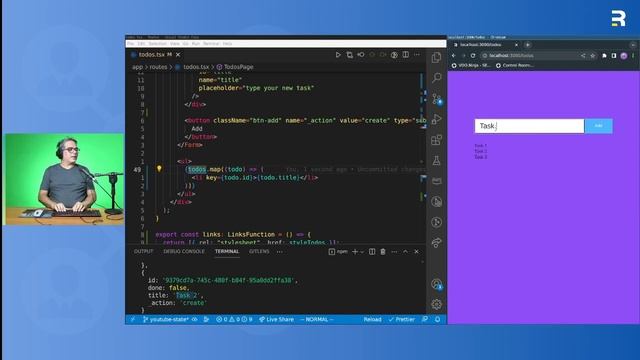This screenshot has width=640, height=360.
Task: Open the VDO.Ninja bookmark
Action: click(471, 65)
